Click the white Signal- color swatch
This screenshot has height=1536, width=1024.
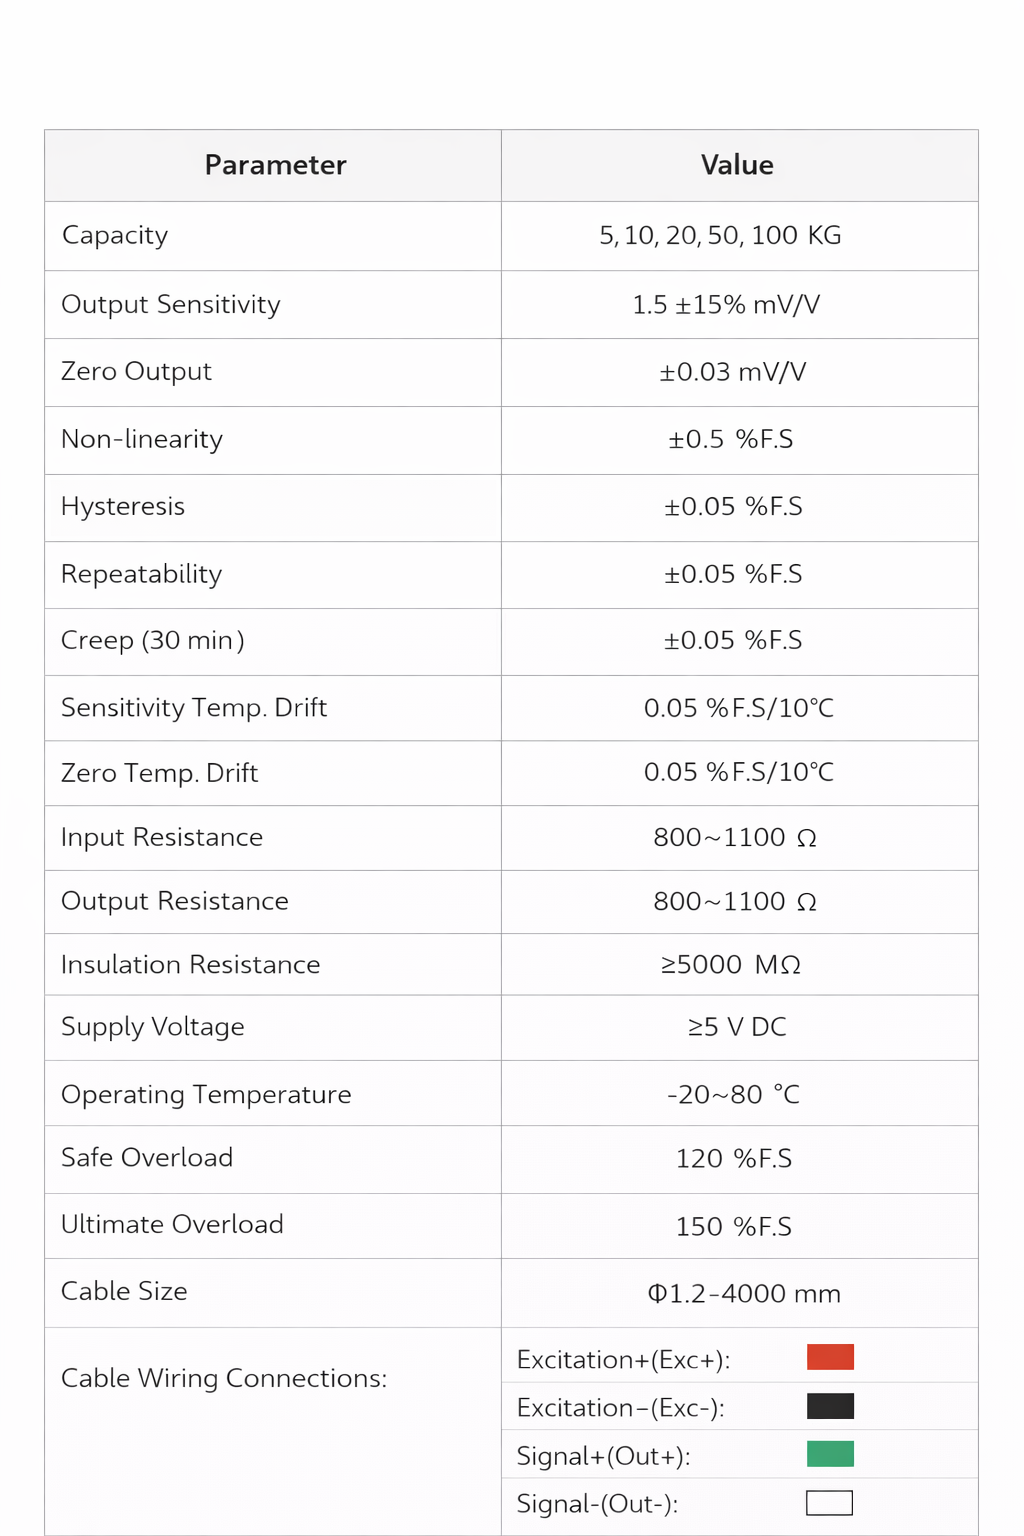829,1503
